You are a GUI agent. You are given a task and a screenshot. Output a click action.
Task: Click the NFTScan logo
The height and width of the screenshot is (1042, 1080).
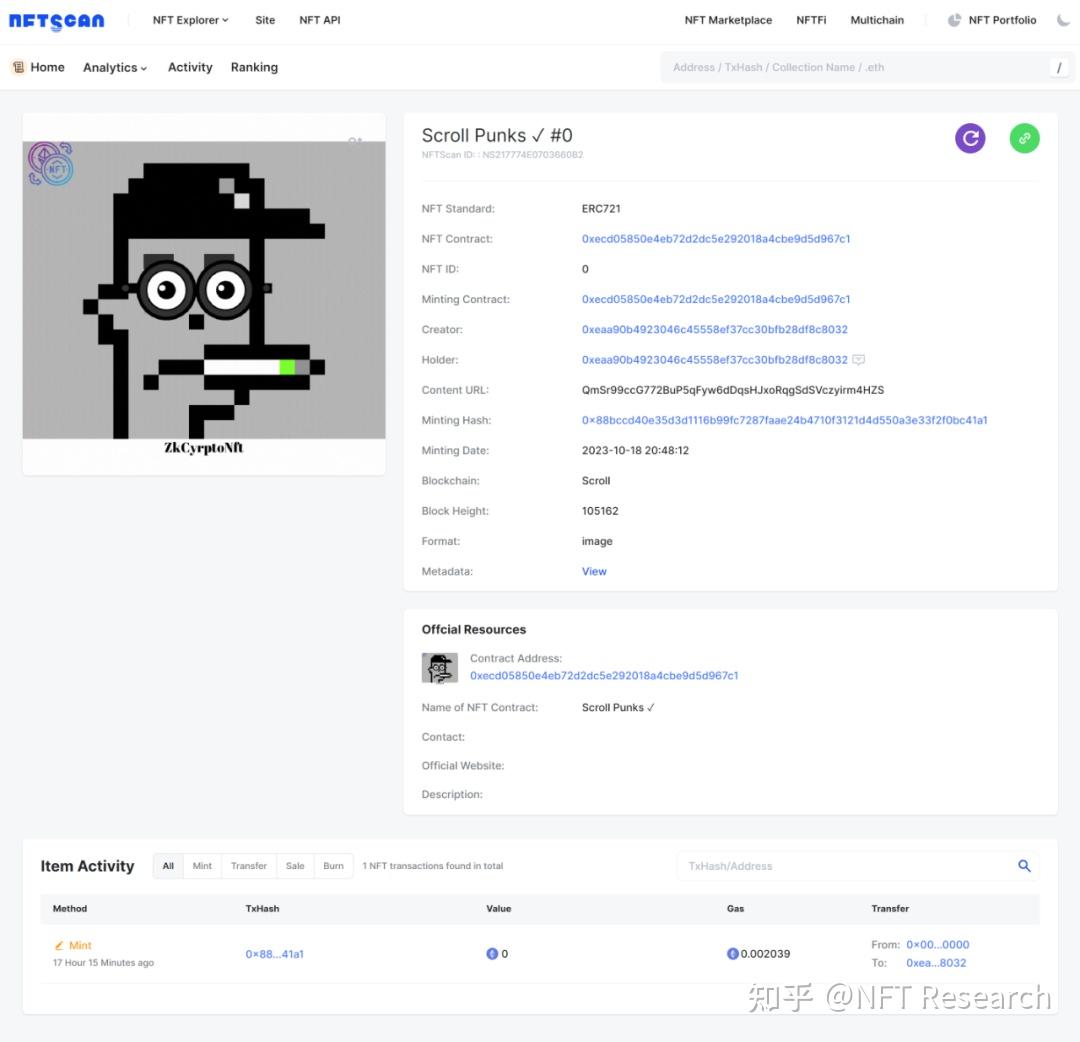point(56,20)
